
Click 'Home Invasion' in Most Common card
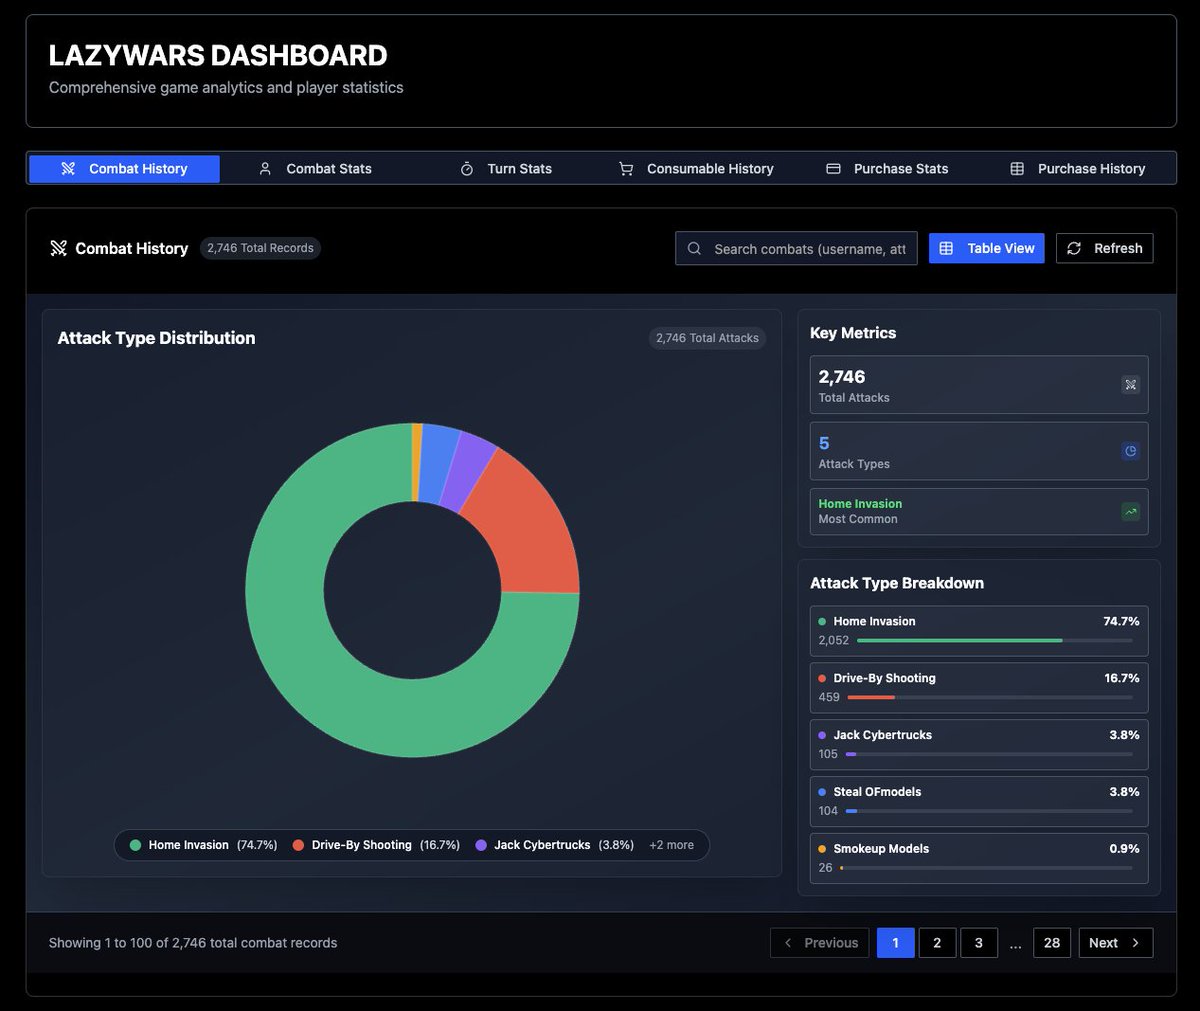860,504
